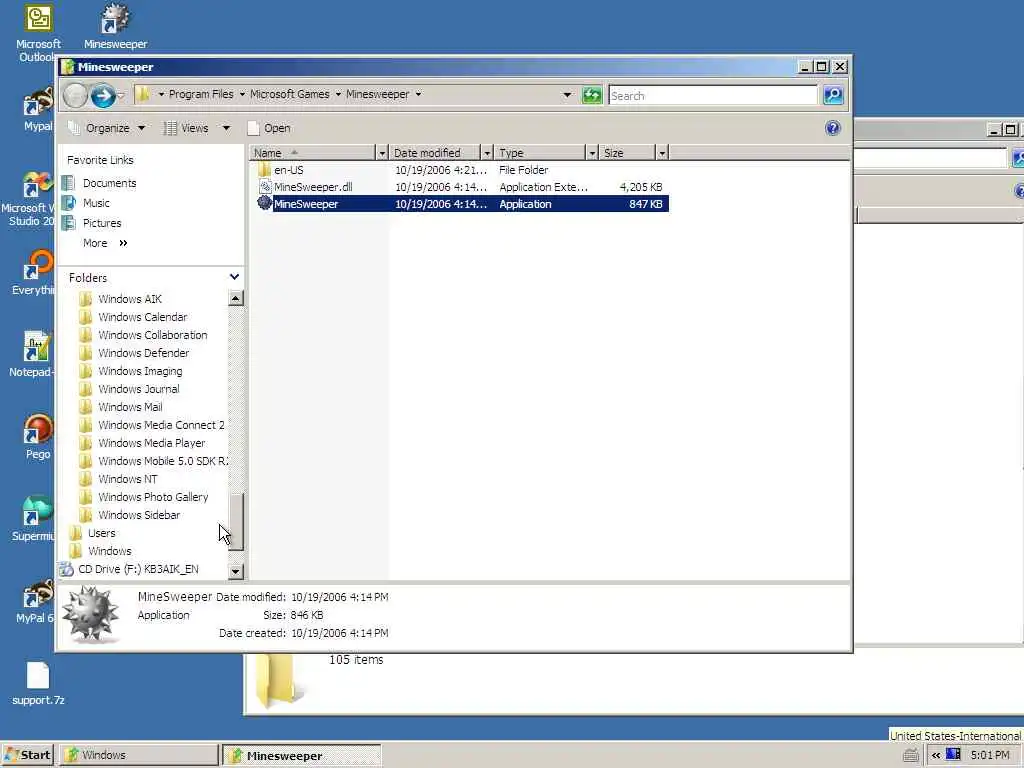This screenshot has height=768, width=1024.
Task: Open the recent pages dropdown beside Forward
Action: point(121,97)
